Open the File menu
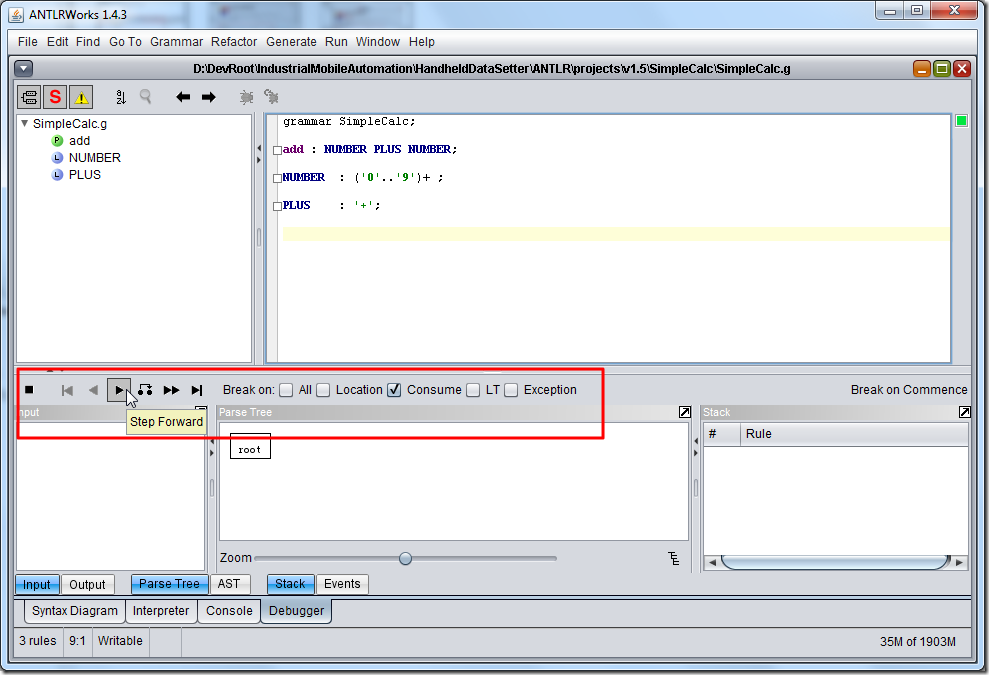The image size is (989, 675). tap(27, 42)
